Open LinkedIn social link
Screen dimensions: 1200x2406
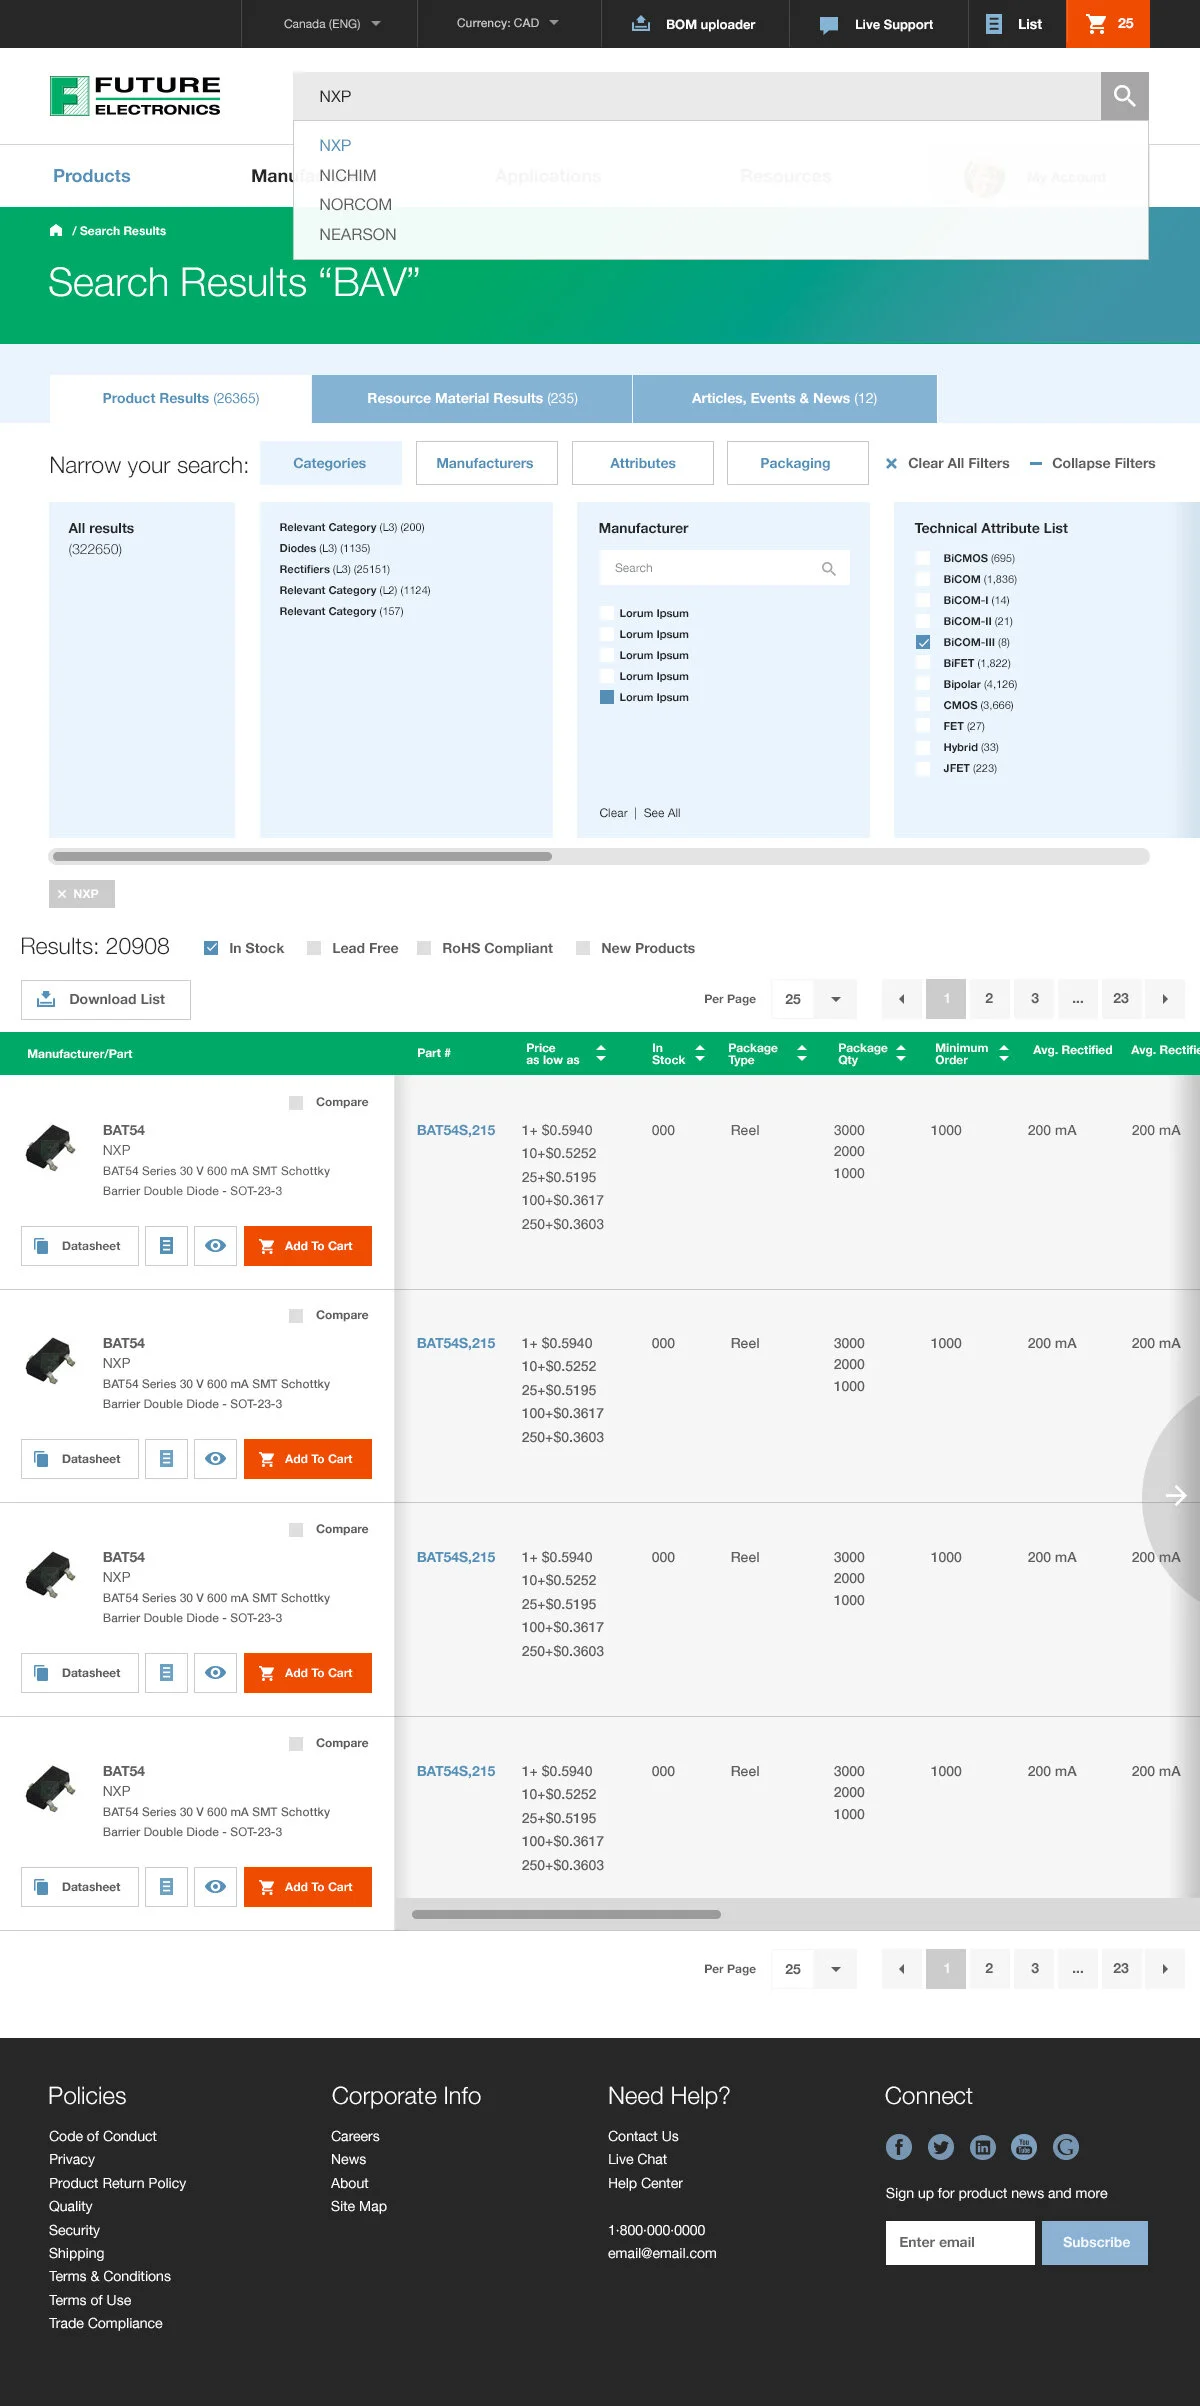983,2147
